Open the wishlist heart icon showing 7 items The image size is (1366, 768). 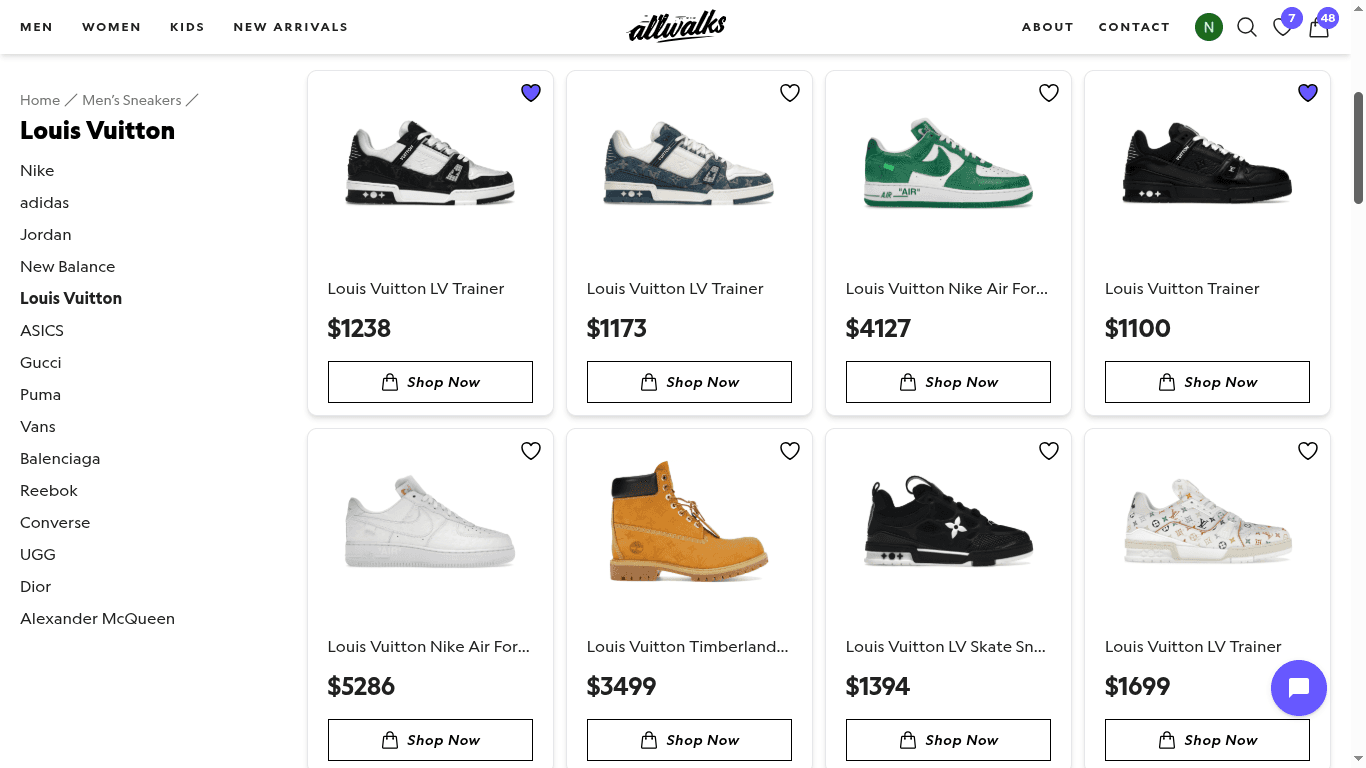[x=1282, y=28]
